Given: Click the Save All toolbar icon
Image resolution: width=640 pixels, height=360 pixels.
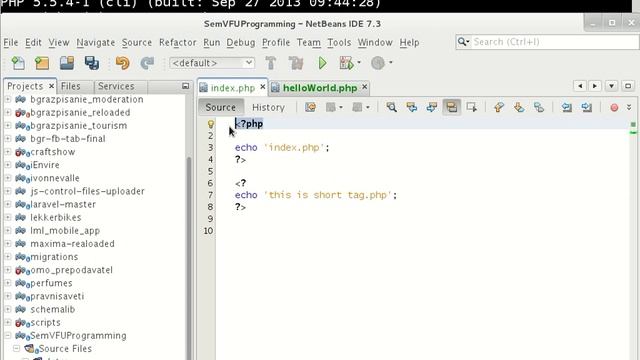Looking at the screenshot, I should coord(91,63).
